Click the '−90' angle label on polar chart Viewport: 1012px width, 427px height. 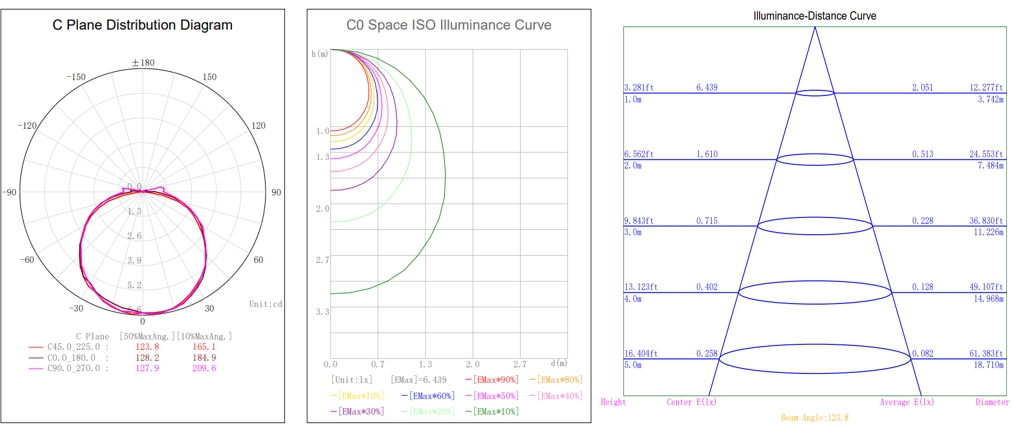coord(10,192)
